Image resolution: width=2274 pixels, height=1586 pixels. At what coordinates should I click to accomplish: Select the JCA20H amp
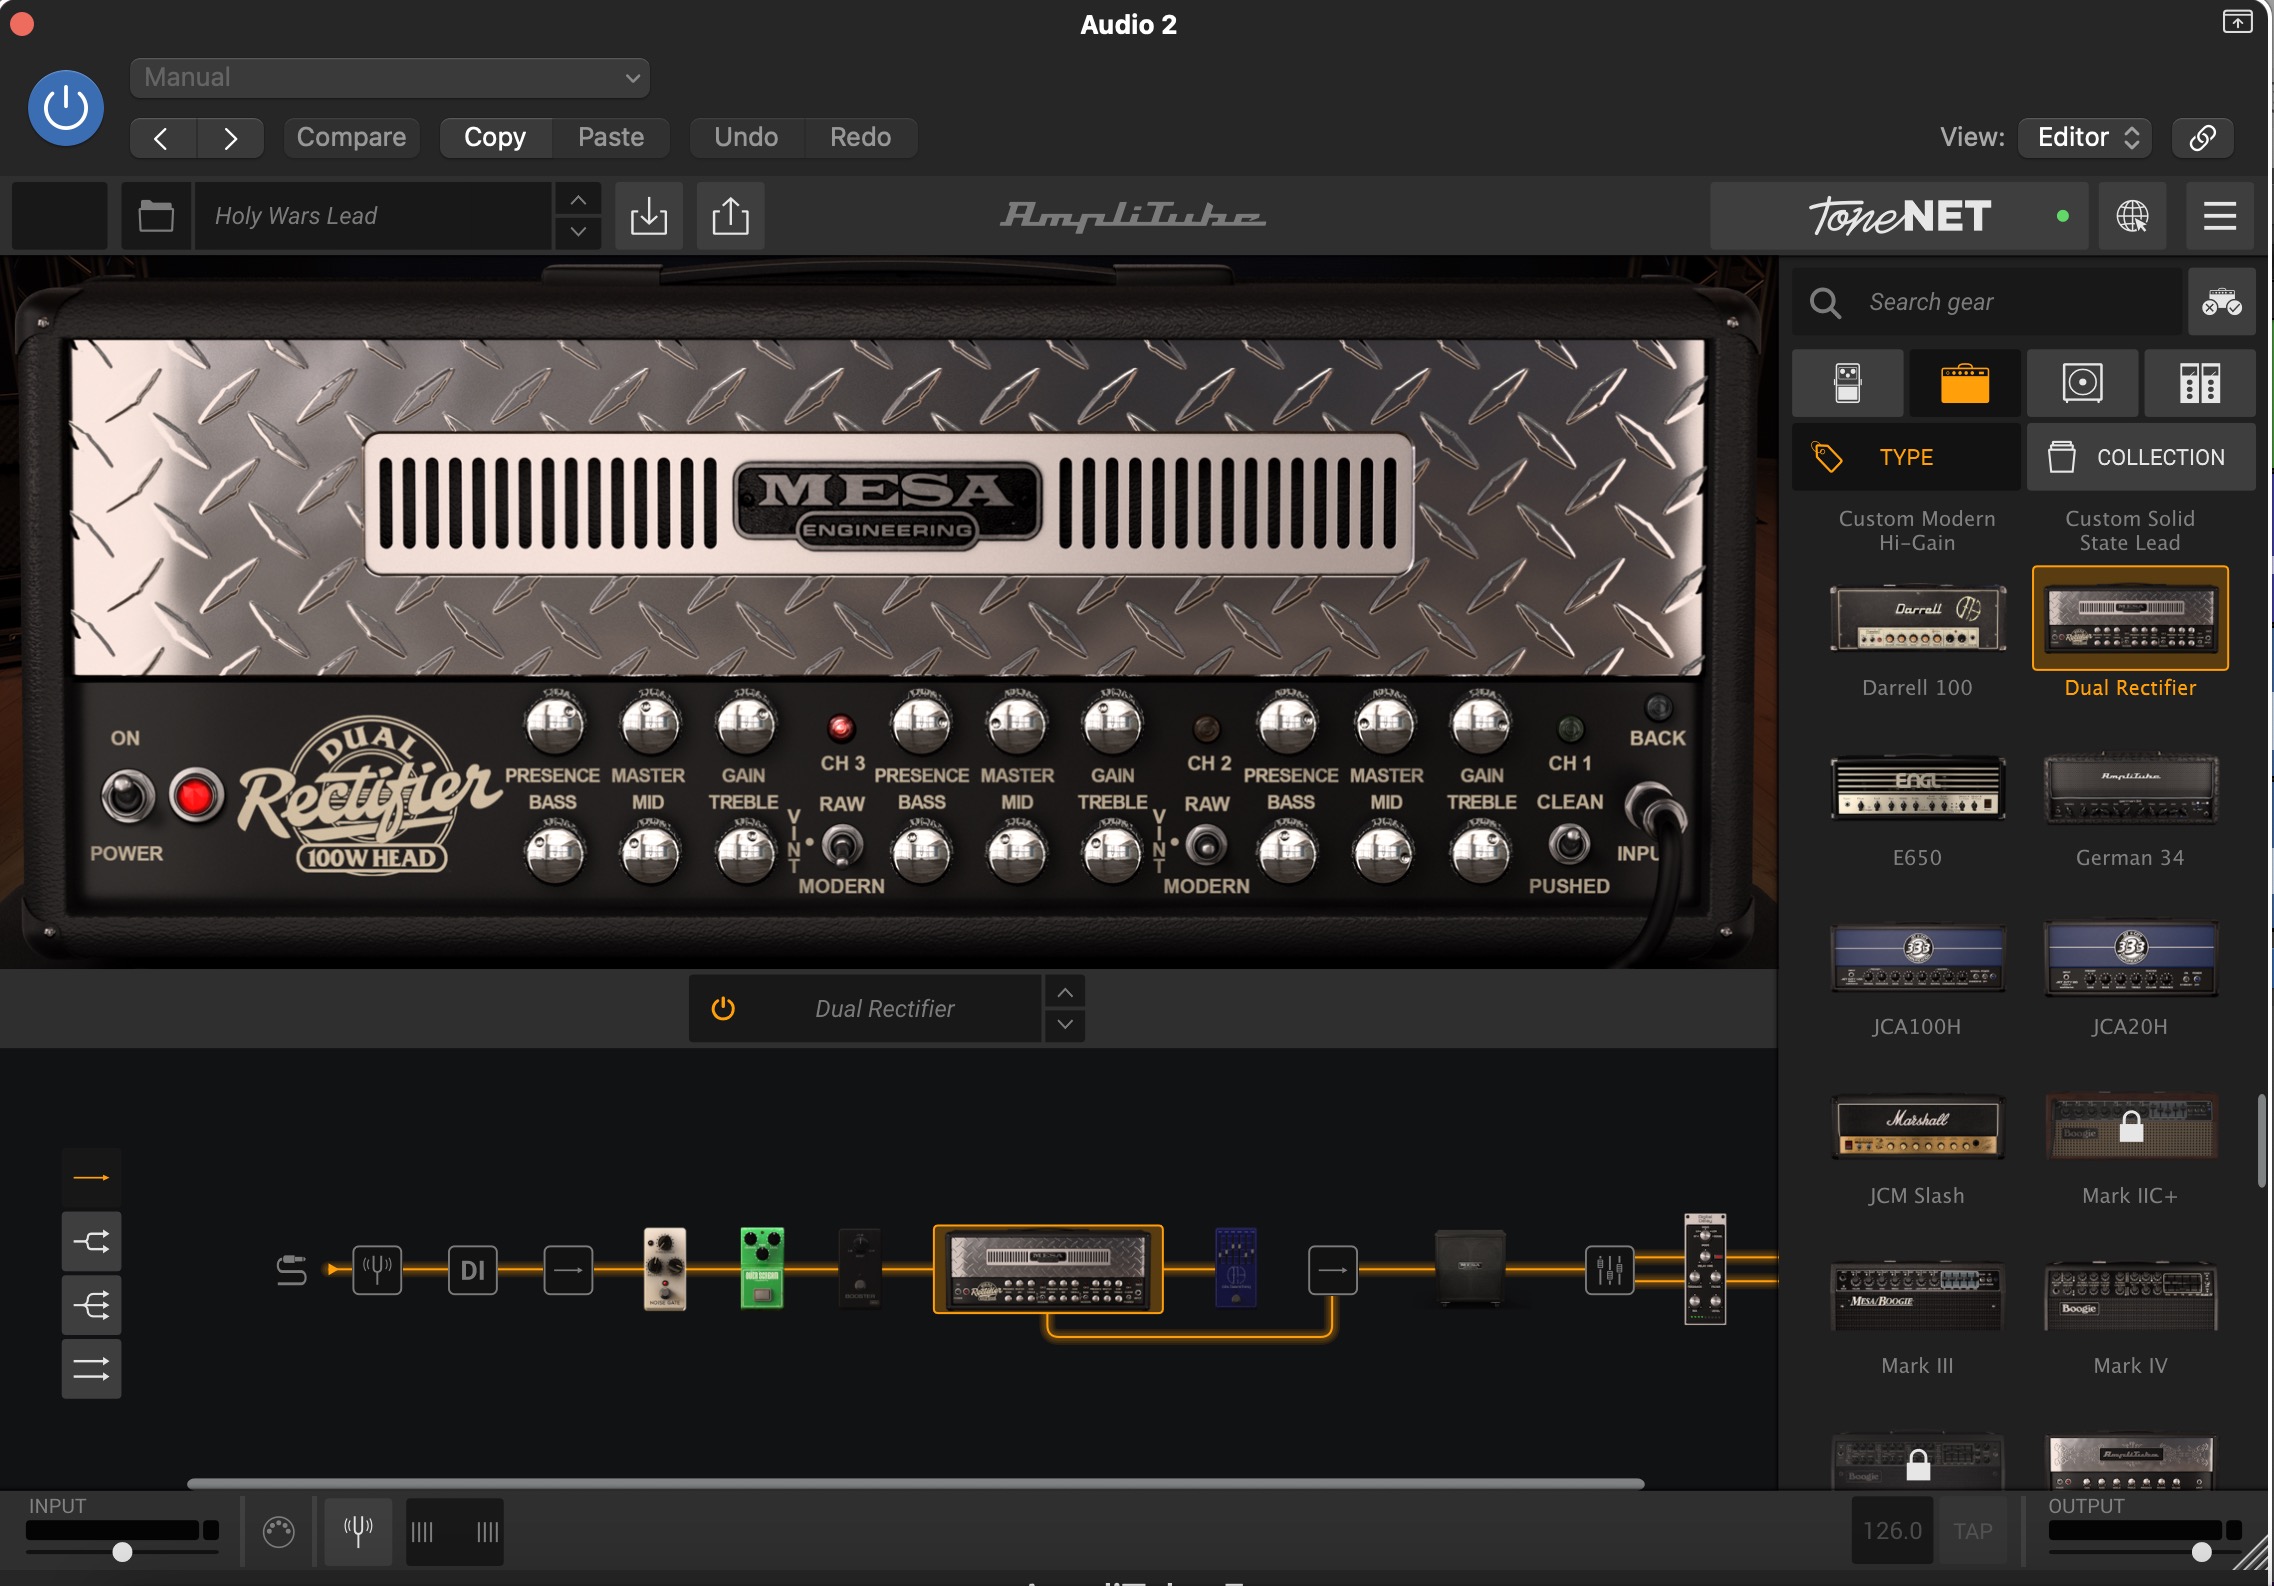(x=2130, y=957)
